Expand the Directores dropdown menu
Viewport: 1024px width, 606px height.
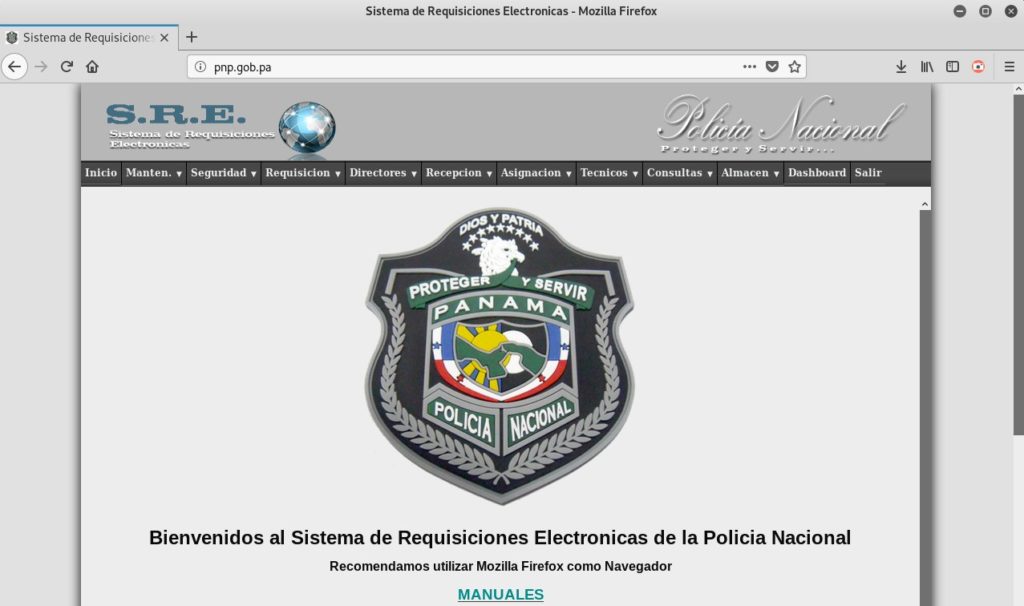[x=383, y=173]
